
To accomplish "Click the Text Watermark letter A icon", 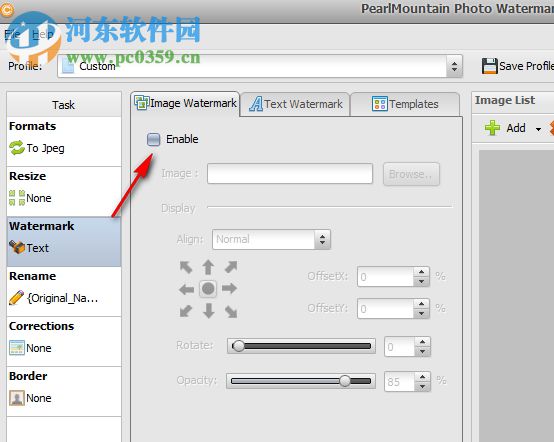I will [x=256, y=104].
